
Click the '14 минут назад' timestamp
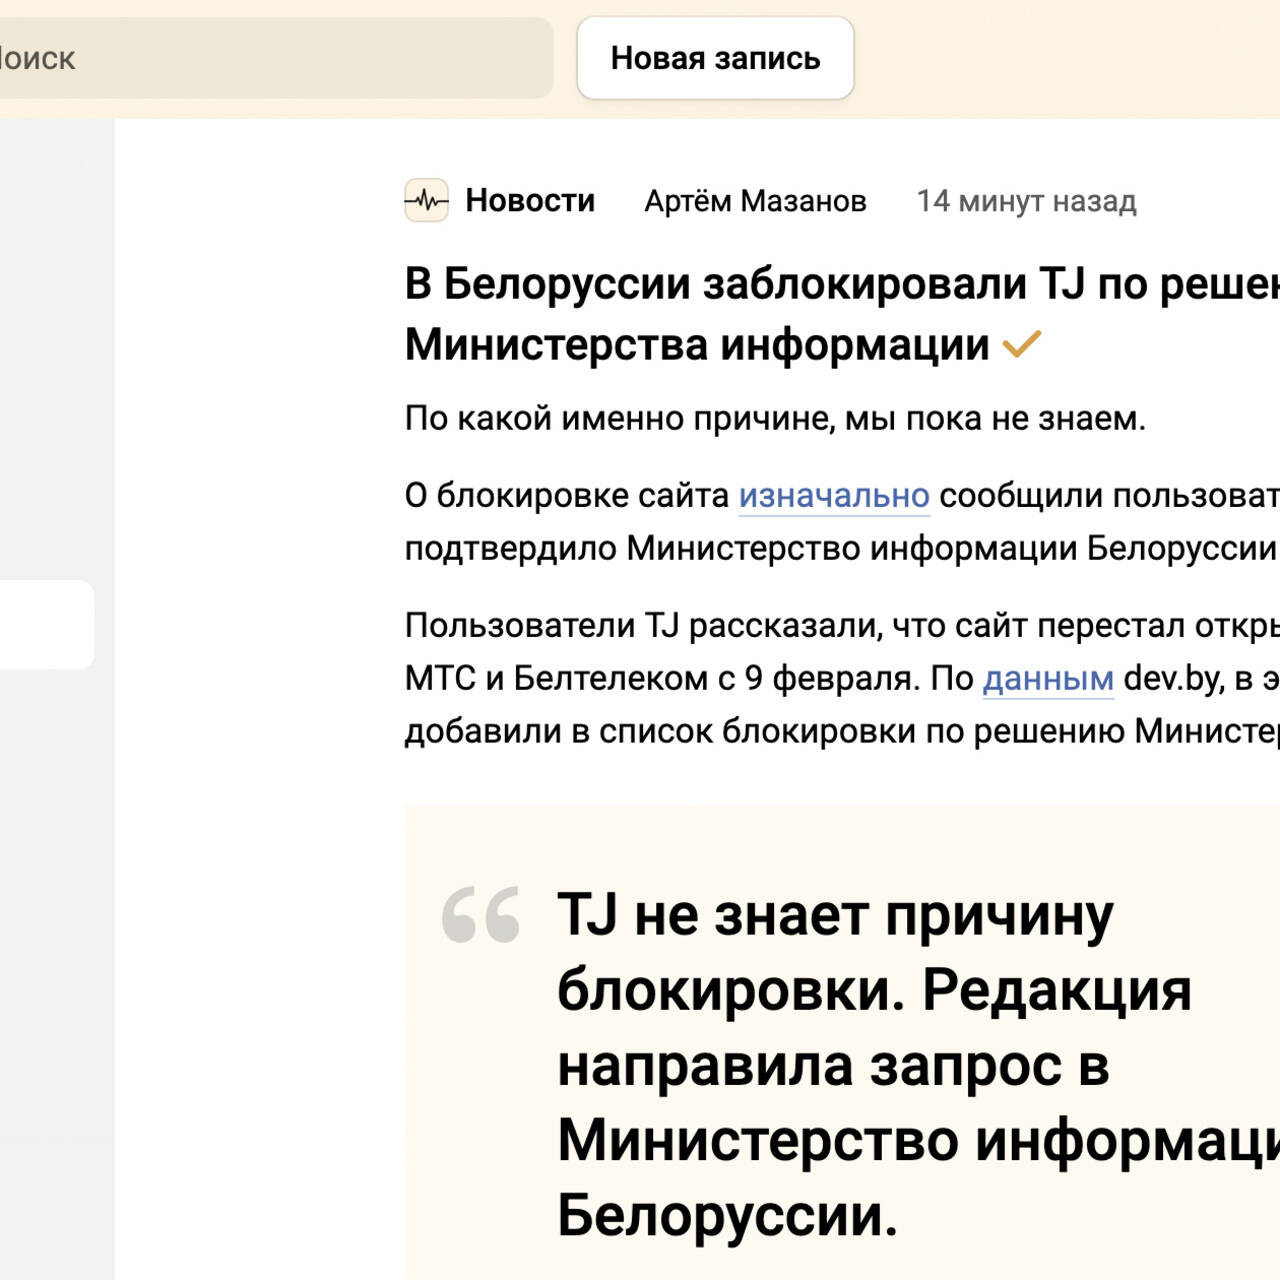point(1027,201)
